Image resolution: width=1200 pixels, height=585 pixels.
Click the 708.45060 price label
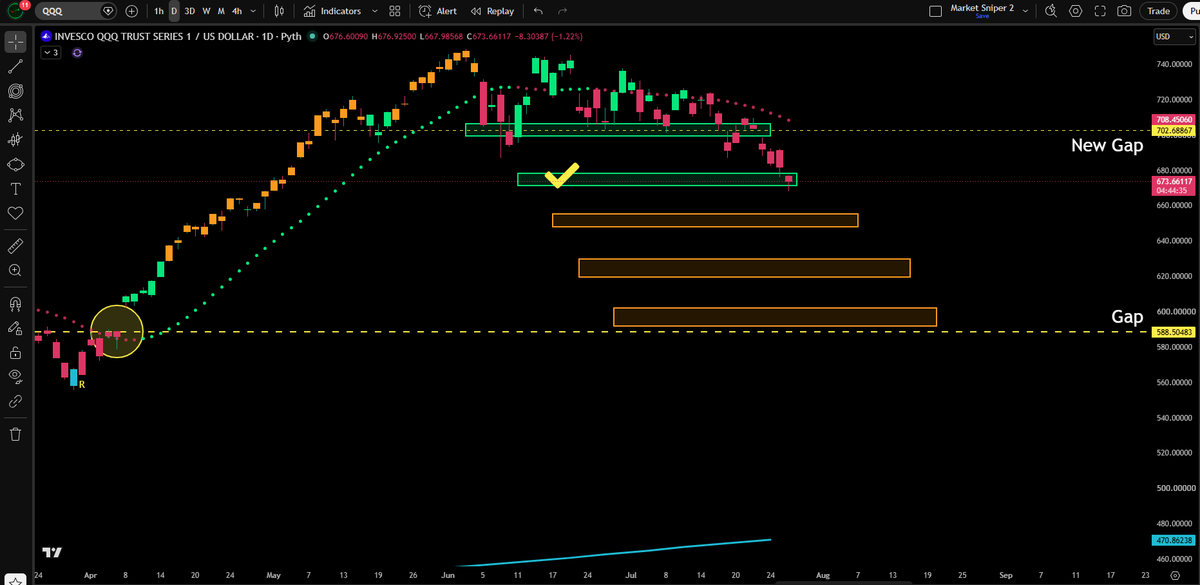tap(1174, 120)
